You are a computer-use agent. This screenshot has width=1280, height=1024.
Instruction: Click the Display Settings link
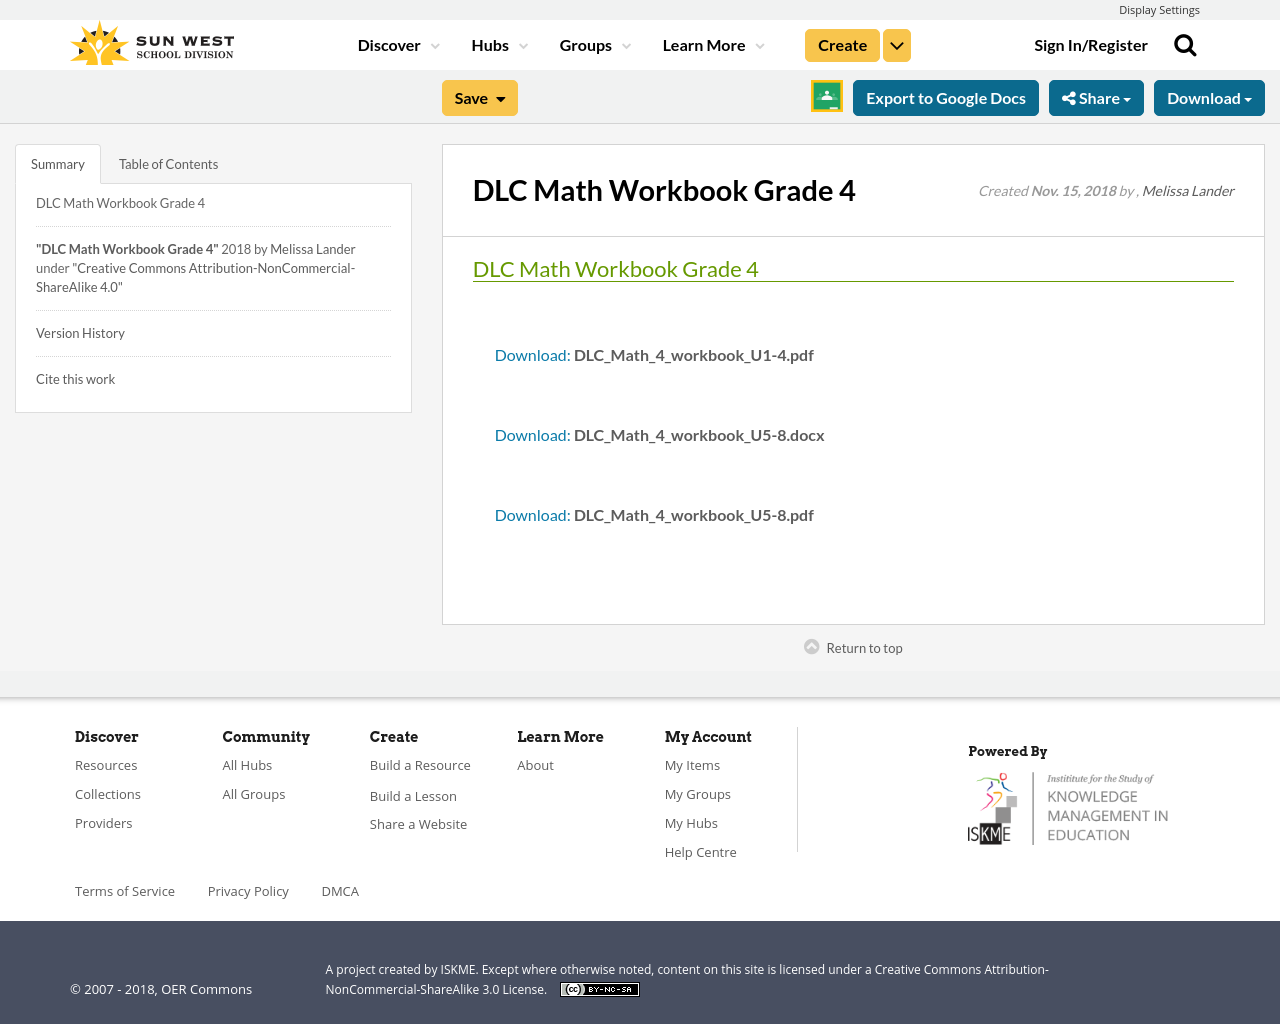click(1159, 8)
